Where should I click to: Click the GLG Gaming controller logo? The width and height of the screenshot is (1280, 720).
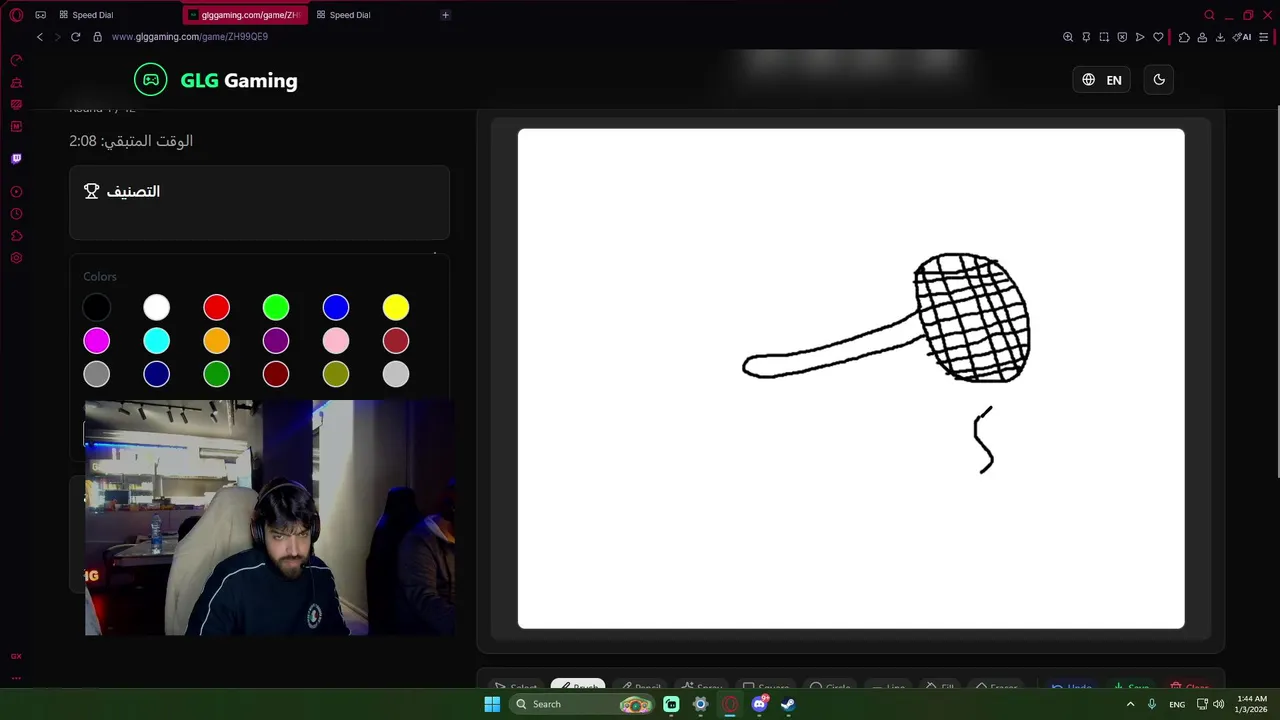[x=150, y=80]
